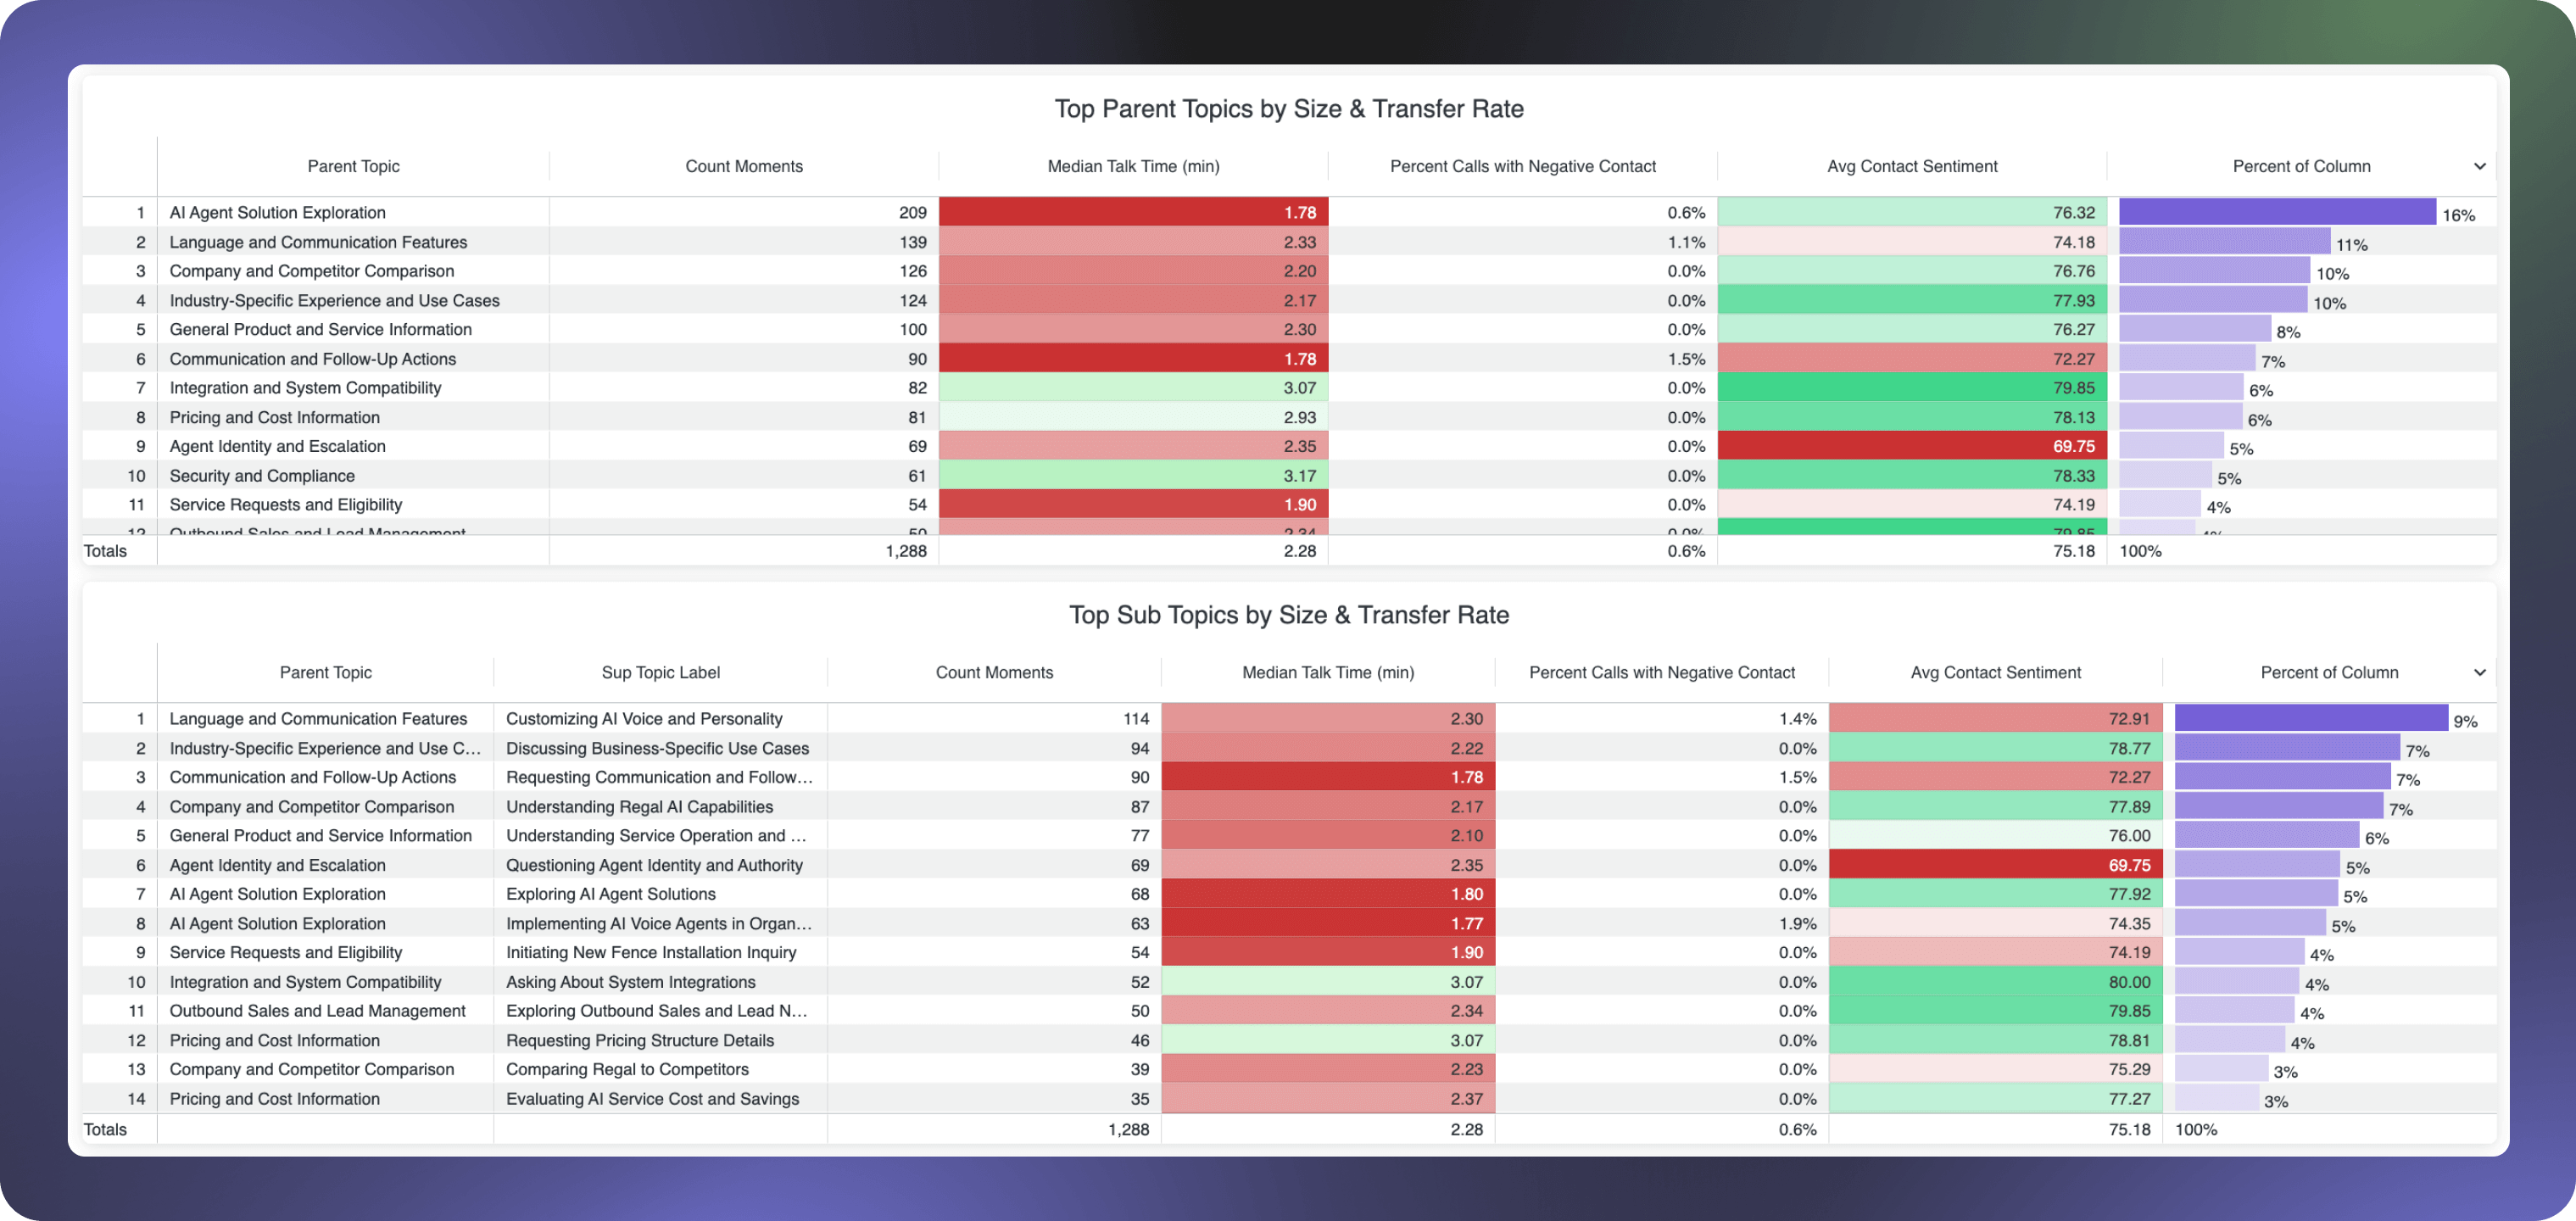Click 'Exploring AI Agent Solutions'
The image size is (2576, 1221).
pyautogui.click(x=610, y=893)
